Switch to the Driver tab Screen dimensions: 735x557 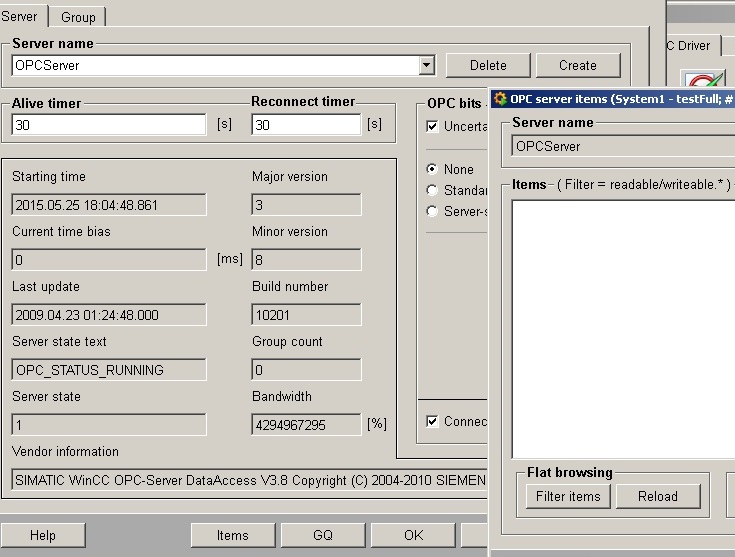click(x=693, y=45)
